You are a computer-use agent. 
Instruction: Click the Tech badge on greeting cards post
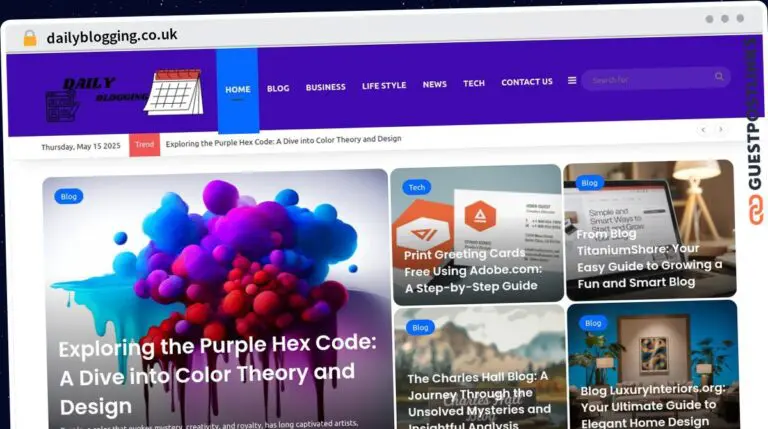coord(417,187)
